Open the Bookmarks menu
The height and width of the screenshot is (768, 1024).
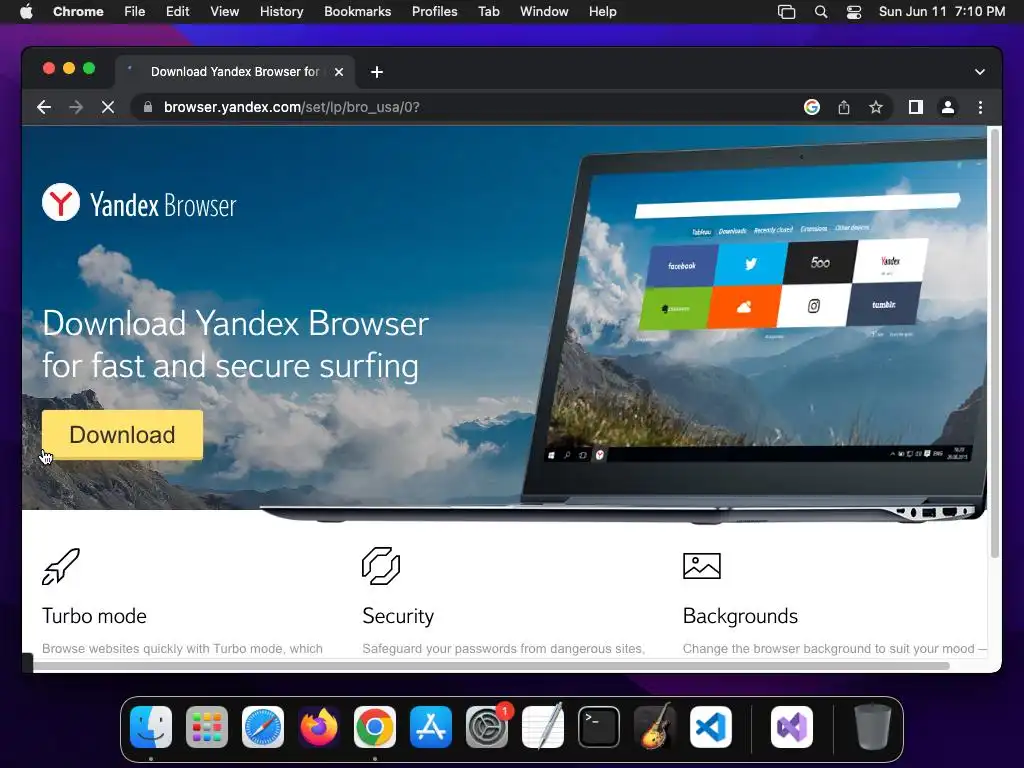point(357,12)
